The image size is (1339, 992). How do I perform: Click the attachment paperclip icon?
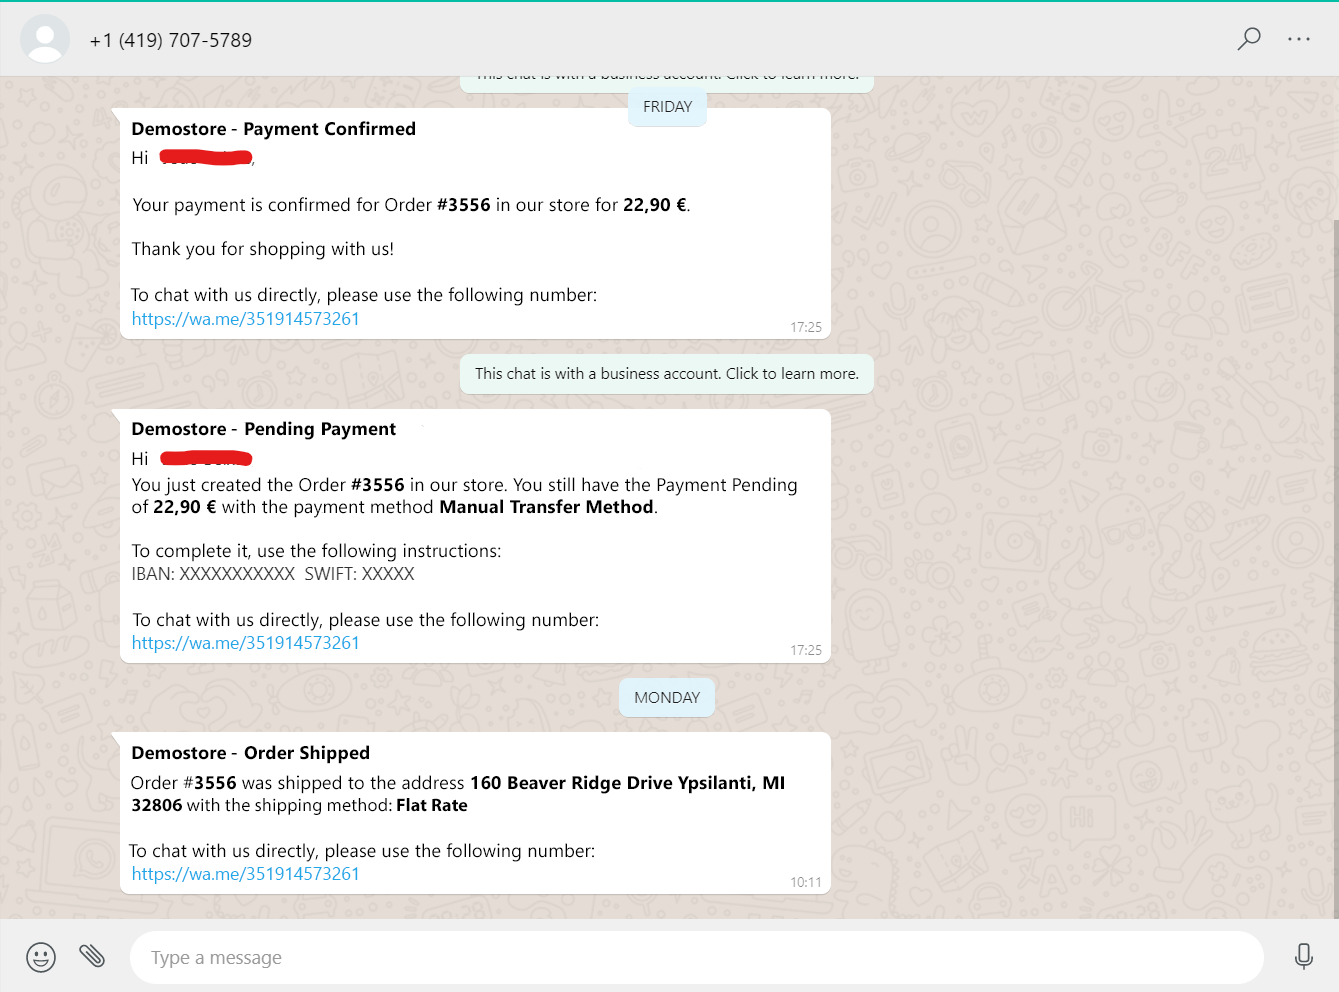[92, 956]
